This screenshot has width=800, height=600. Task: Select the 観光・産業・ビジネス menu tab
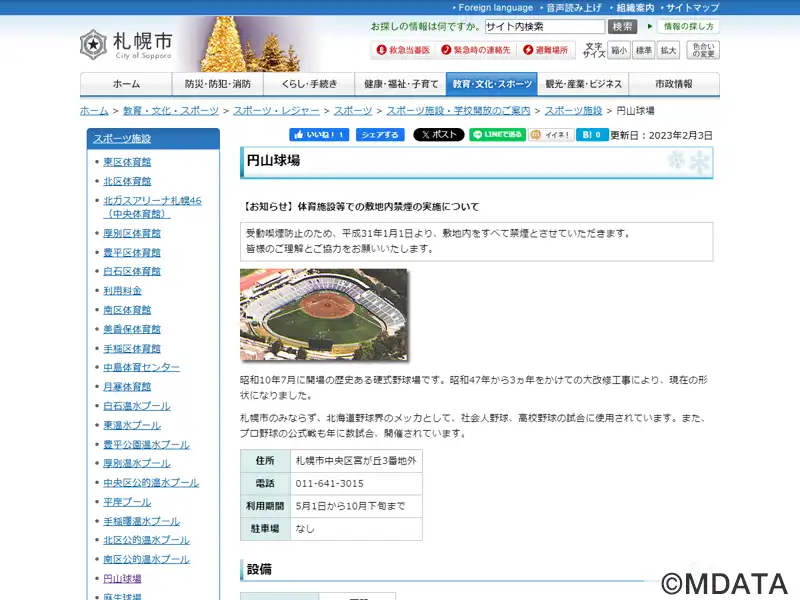click(x=583, y=84)
